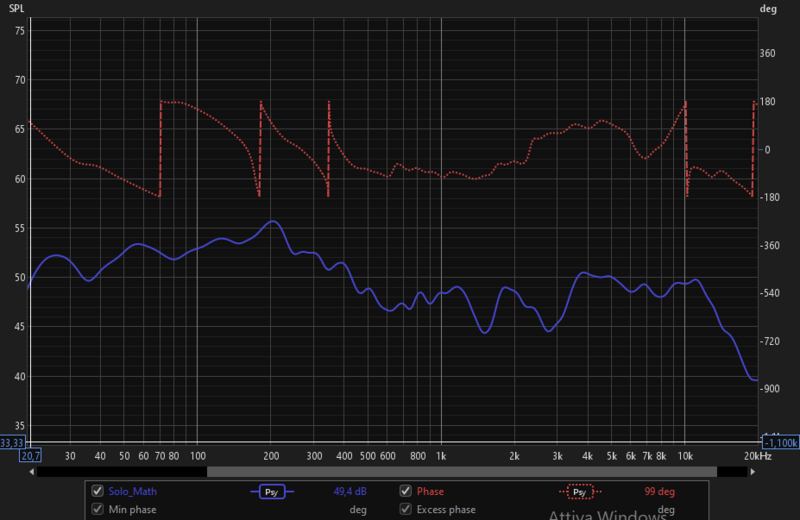Open Phase smoothing Psy button

click(580, 492)
